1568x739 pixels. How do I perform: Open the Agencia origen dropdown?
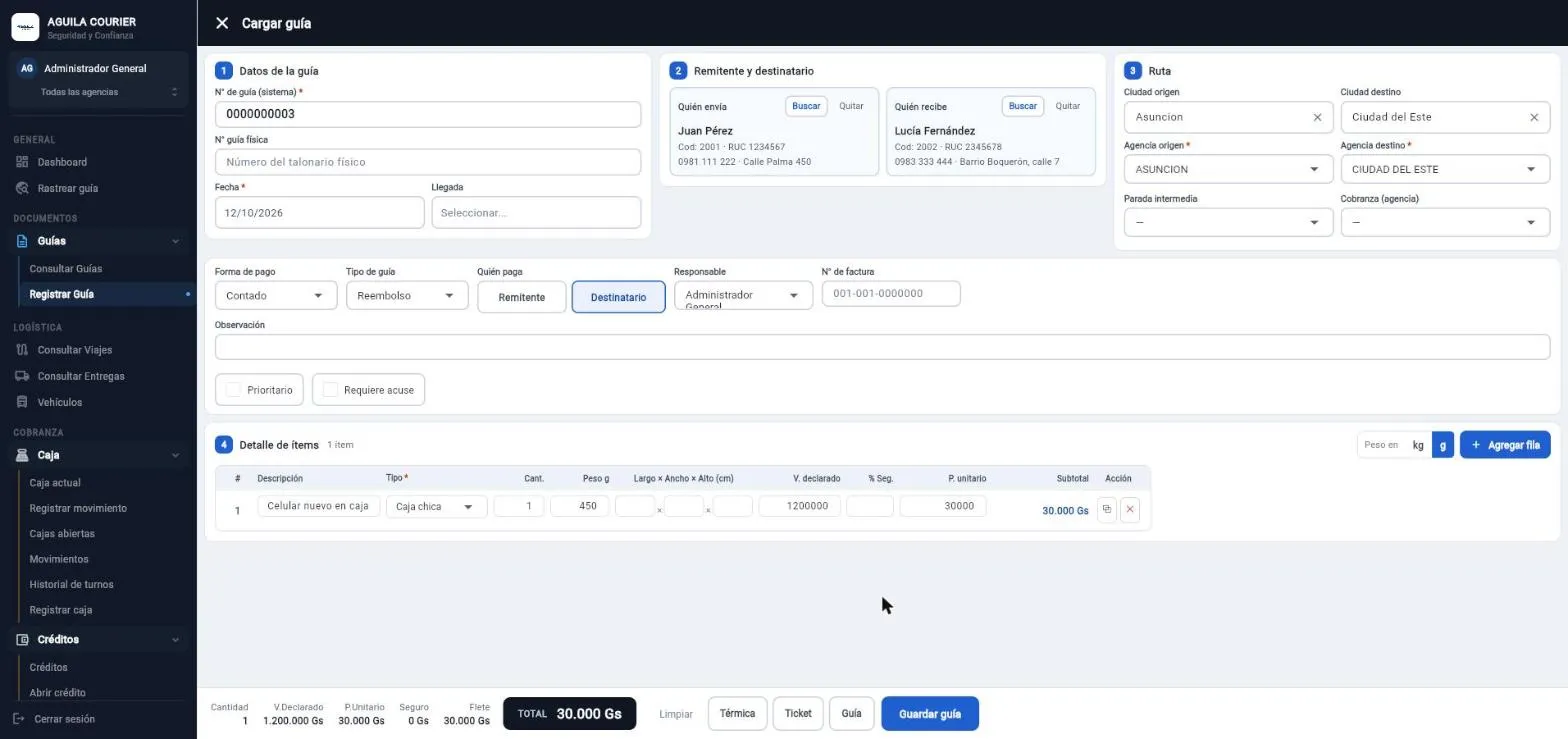[x=1228, y=169]
